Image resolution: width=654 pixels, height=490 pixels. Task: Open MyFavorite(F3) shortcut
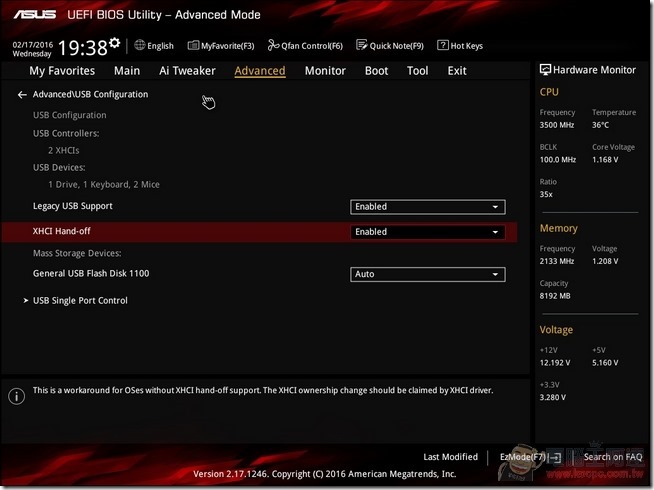click(221, 45)
